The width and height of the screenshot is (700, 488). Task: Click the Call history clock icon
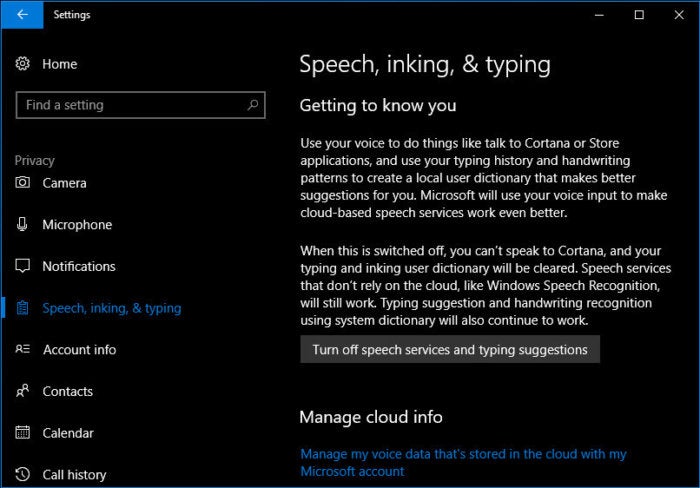(x=22, y=474)
